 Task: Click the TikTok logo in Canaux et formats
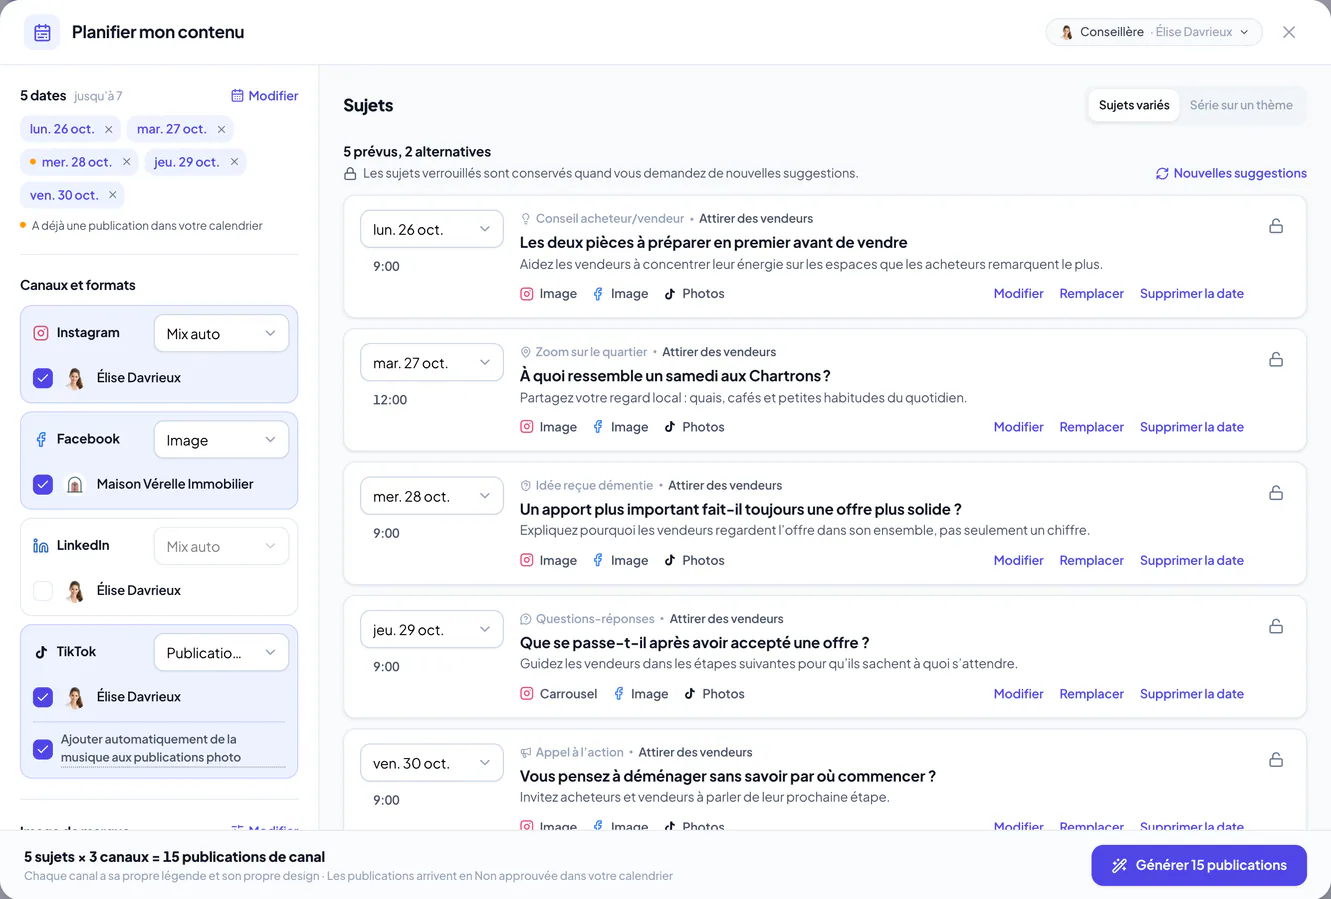(41, 652)
